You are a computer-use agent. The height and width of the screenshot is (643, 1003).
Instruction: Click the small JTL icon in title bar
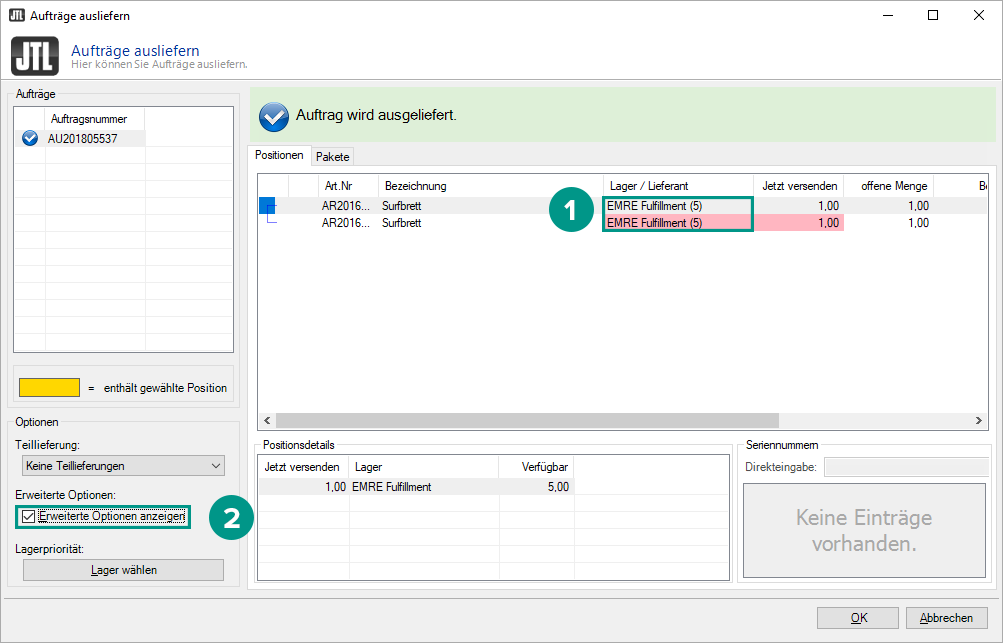pyautogui.click(x=15, y=15)
